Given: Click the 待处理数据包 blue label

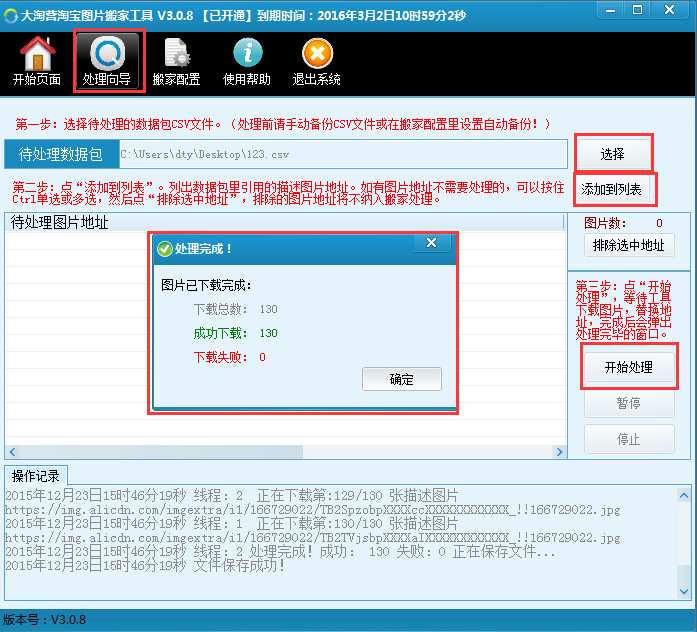Looking at the screenshot, I should [x=62, y=154].
